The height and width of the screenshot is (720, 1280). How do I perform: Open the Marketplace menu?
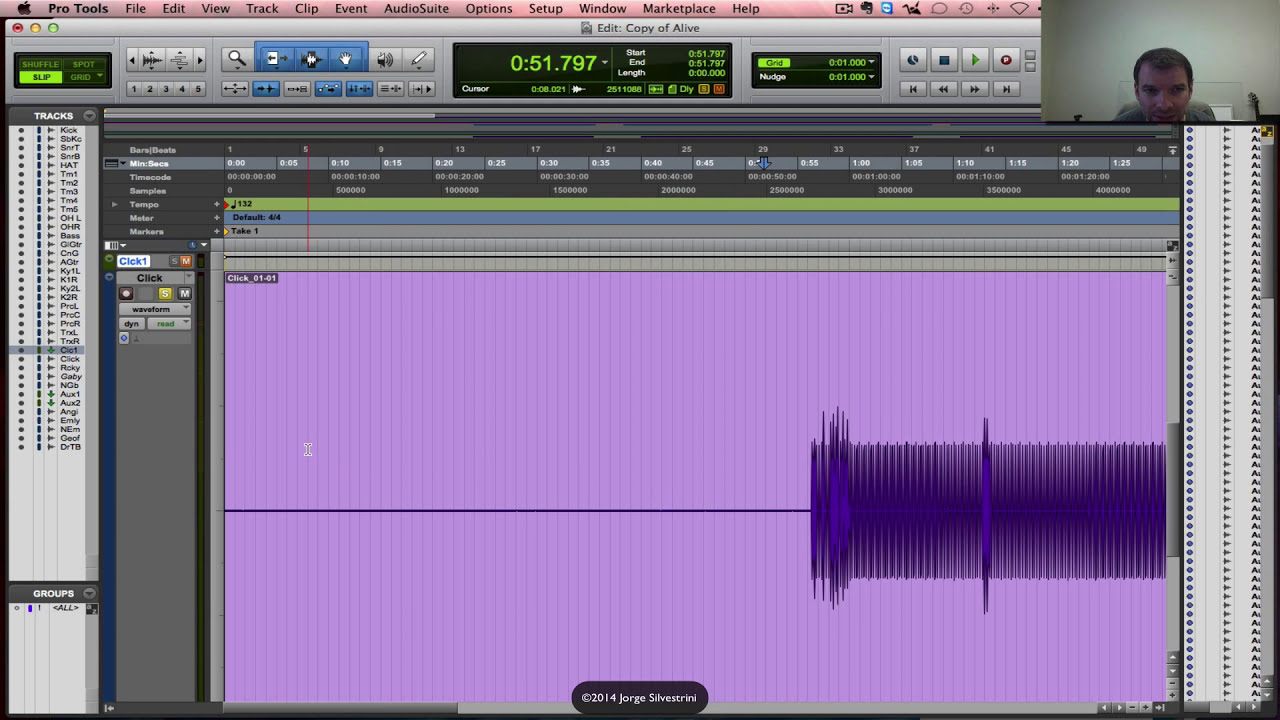(679, 8)
